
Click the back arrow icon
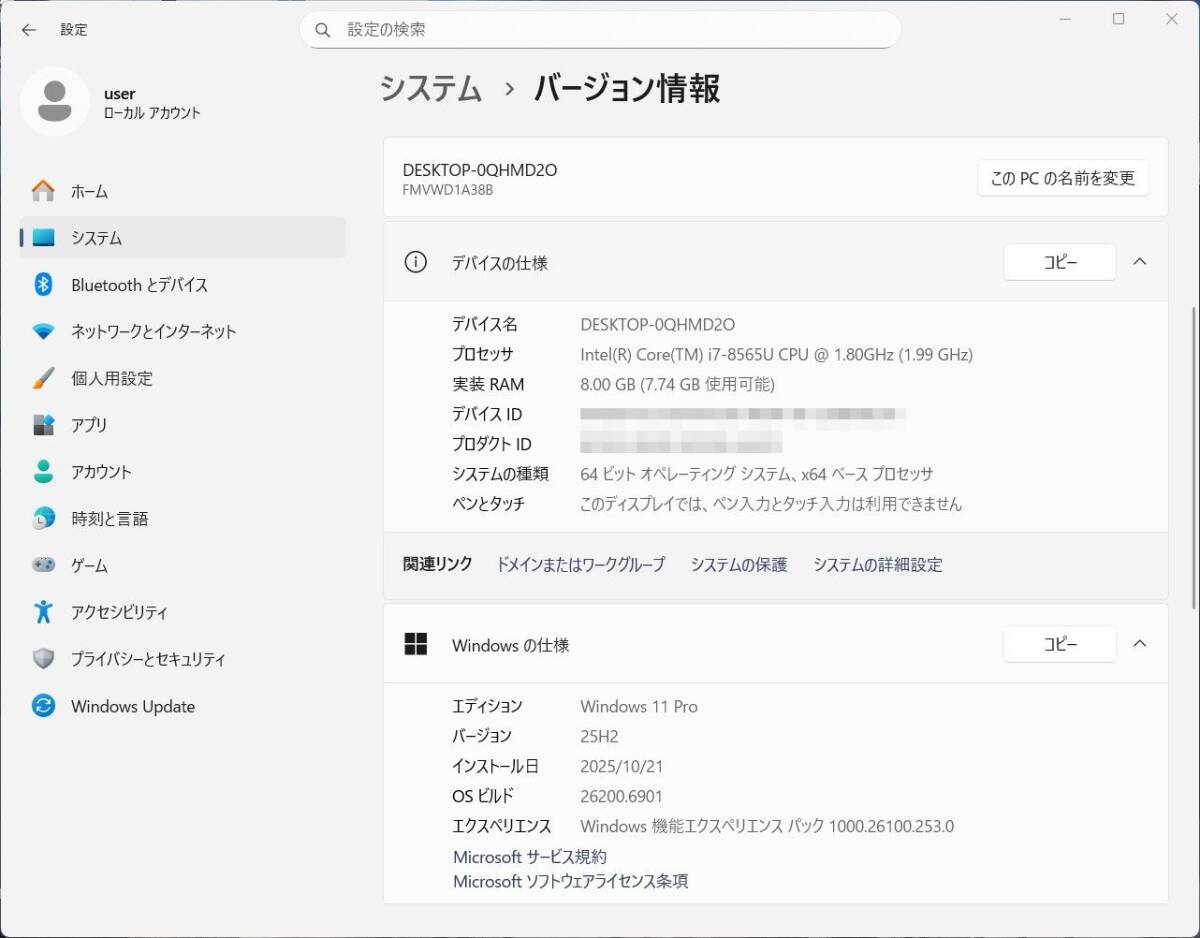click(x=28, y=30)
